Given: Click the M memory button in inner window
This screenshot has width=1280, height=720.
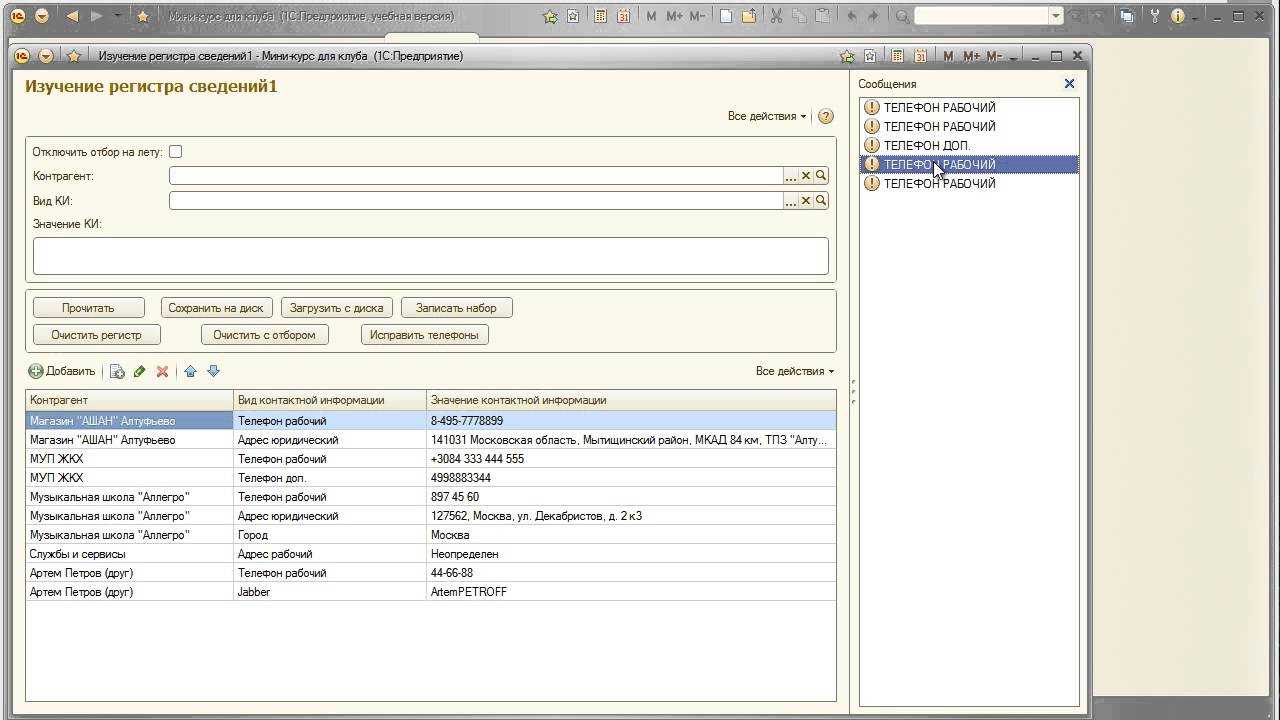Looking at the screenshot, I should (948, 56).
